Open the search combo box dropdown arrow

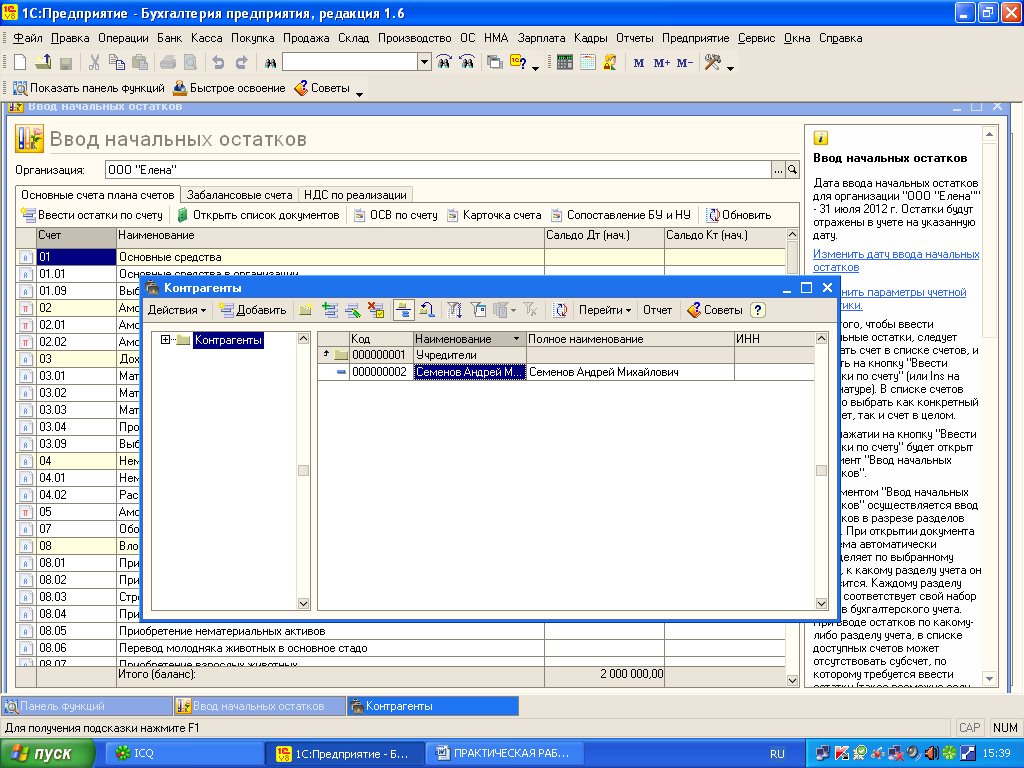pos(424,62)
